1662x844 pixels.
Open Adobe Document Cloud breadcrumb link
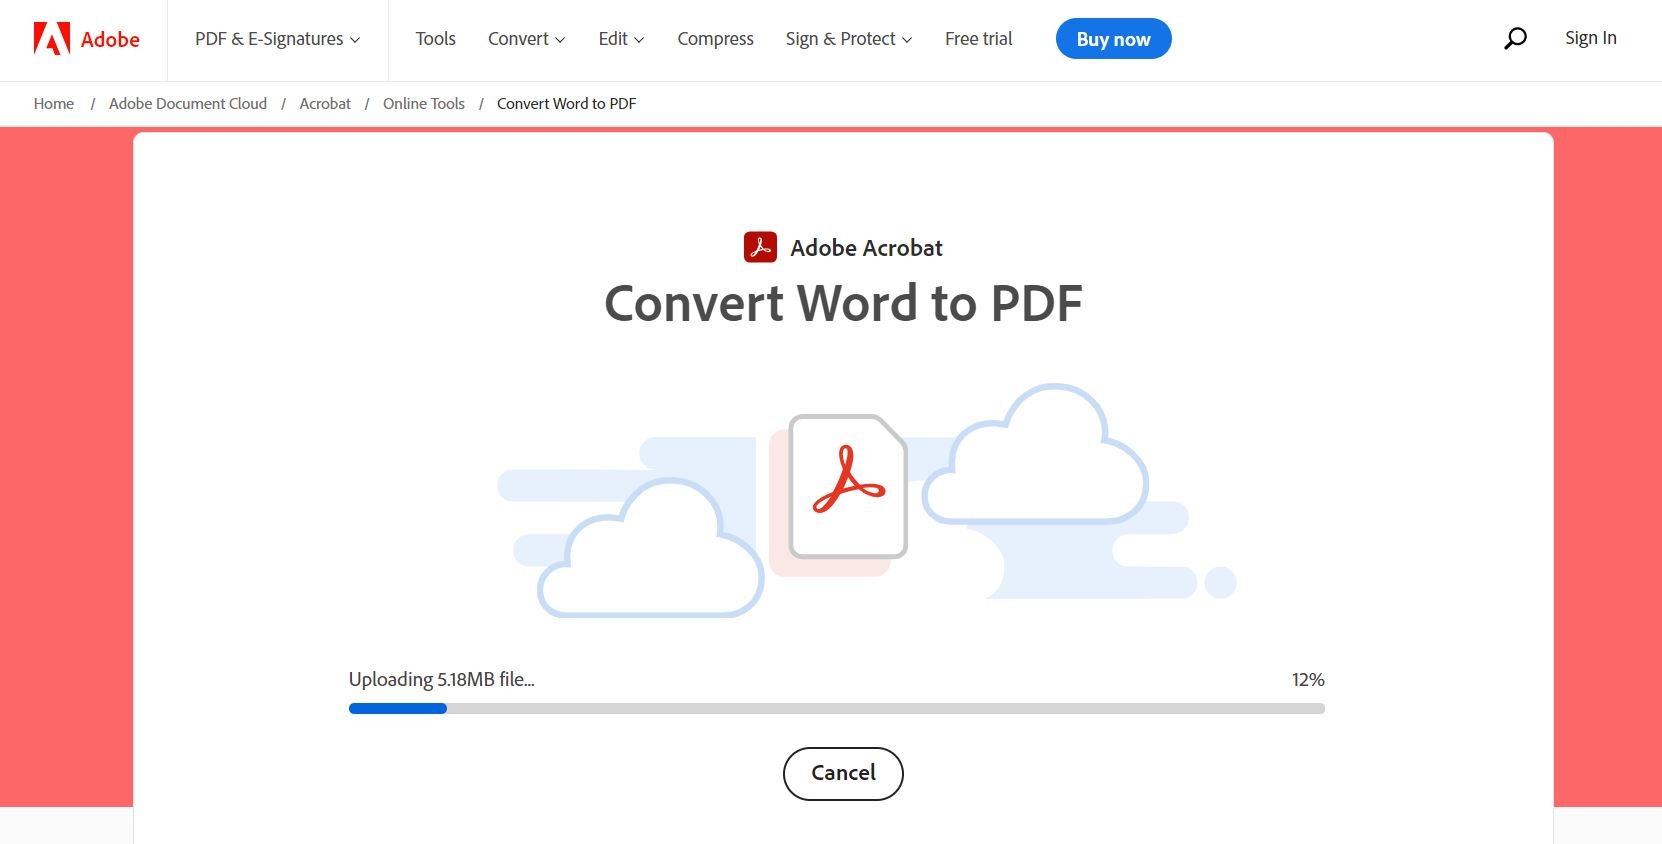click(x=188, y=104)
